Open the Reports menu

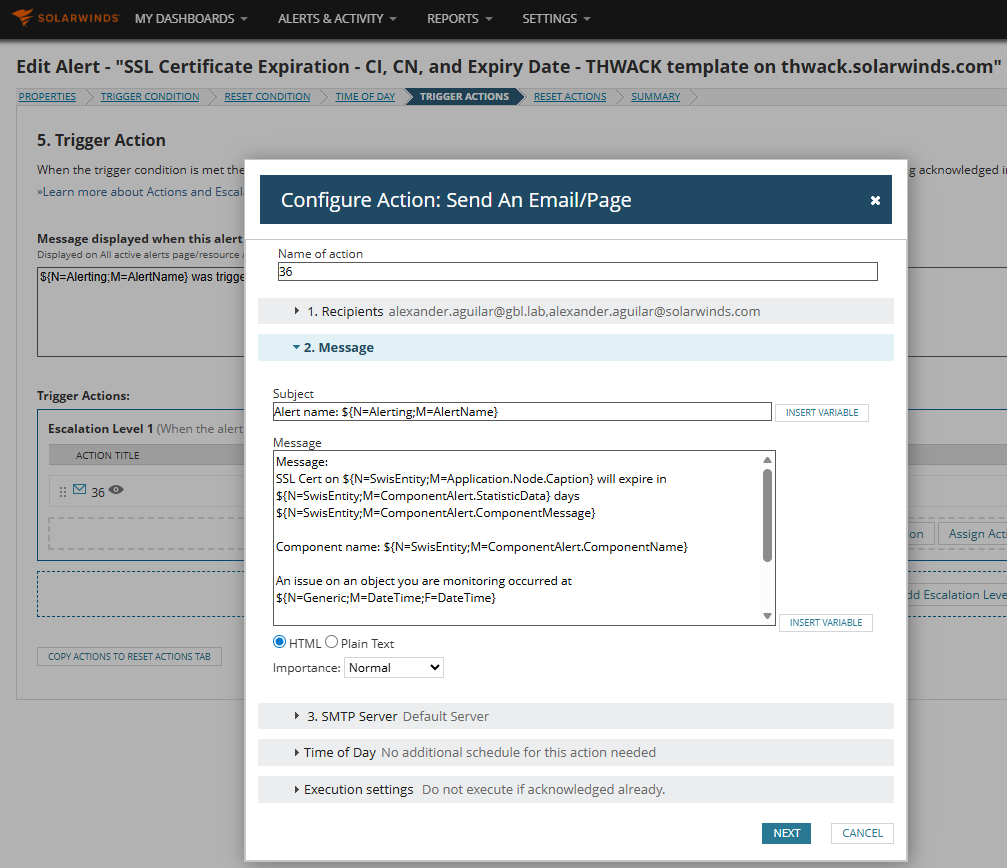click(x=460, y=19)
